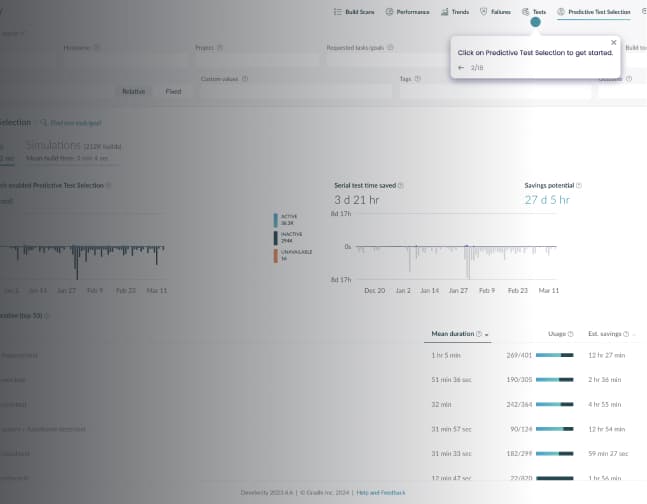Screen dimensions: 647x504
Task: Sort by Mean duration column arrow
Action: (486, 334)
